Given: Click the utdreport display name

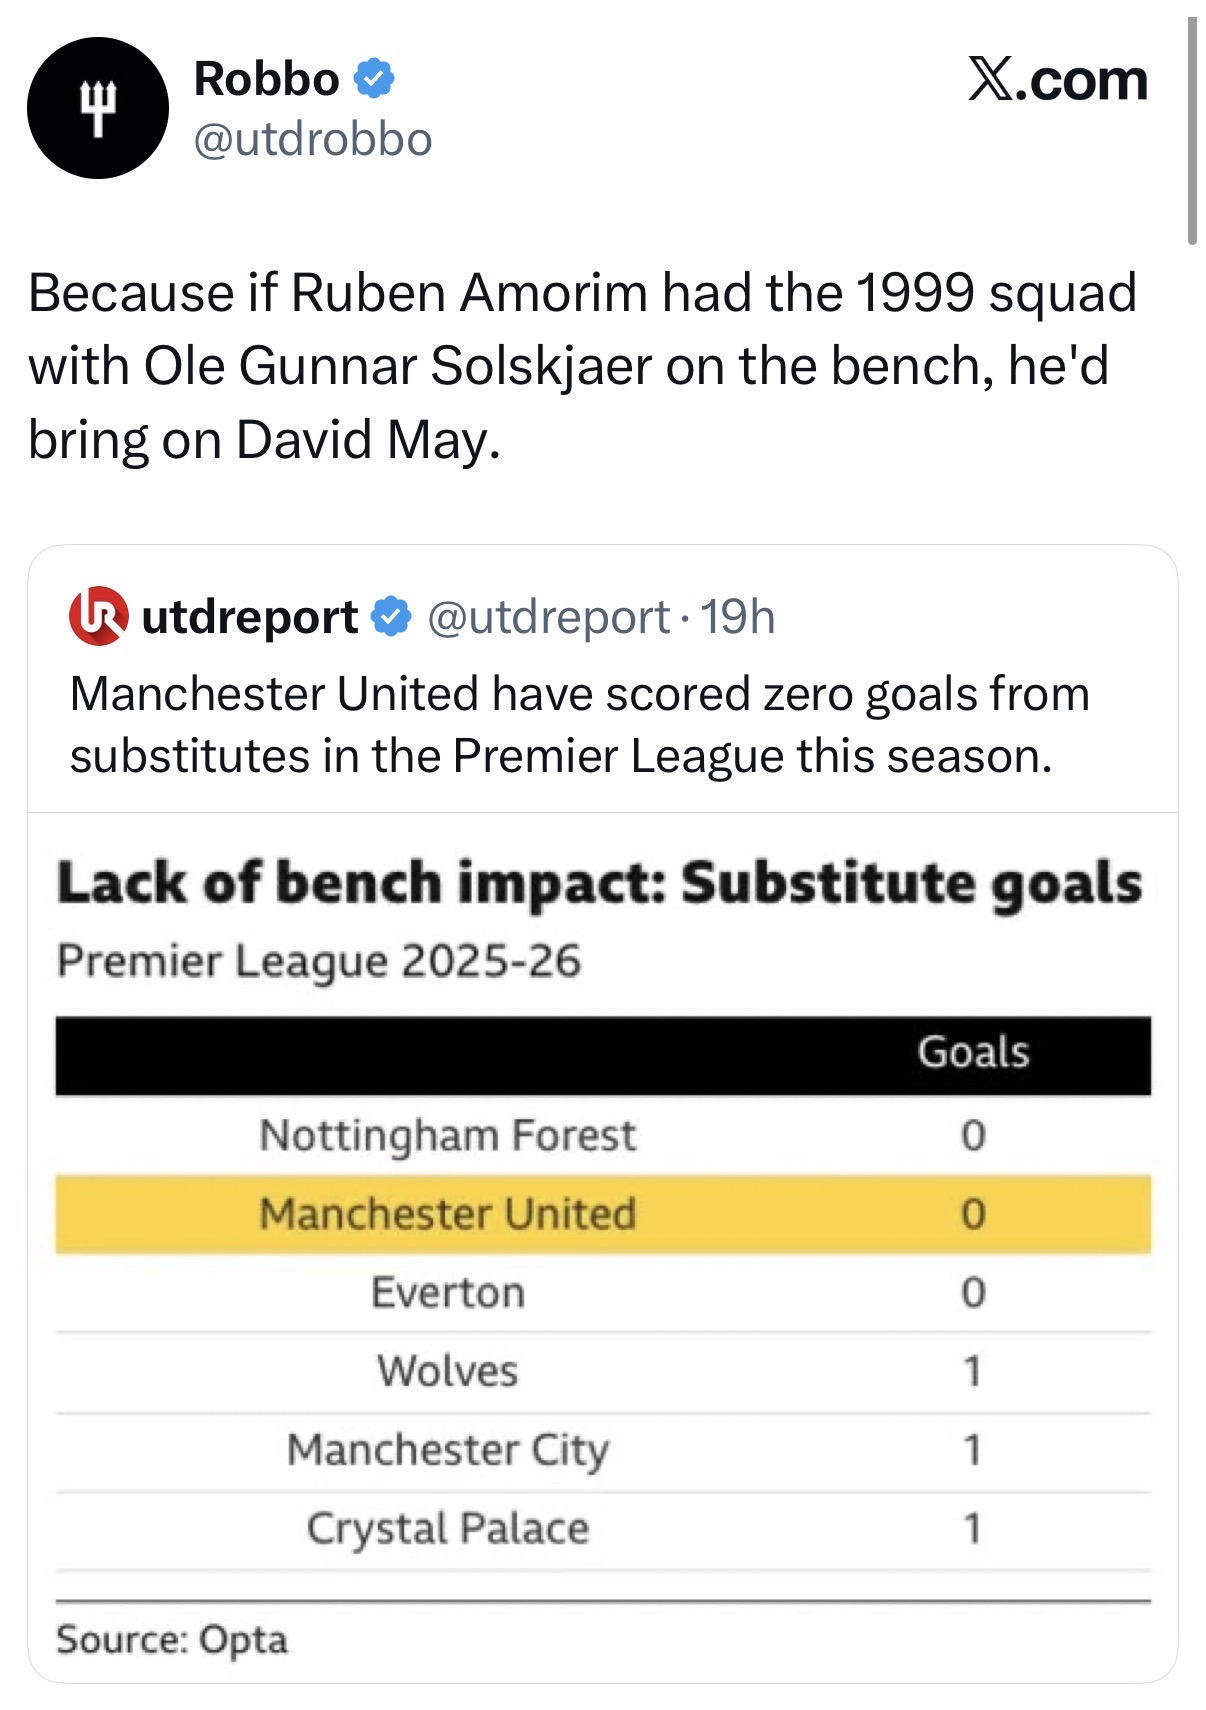Looking at the screenshot, I should click(x=250, y=616).
